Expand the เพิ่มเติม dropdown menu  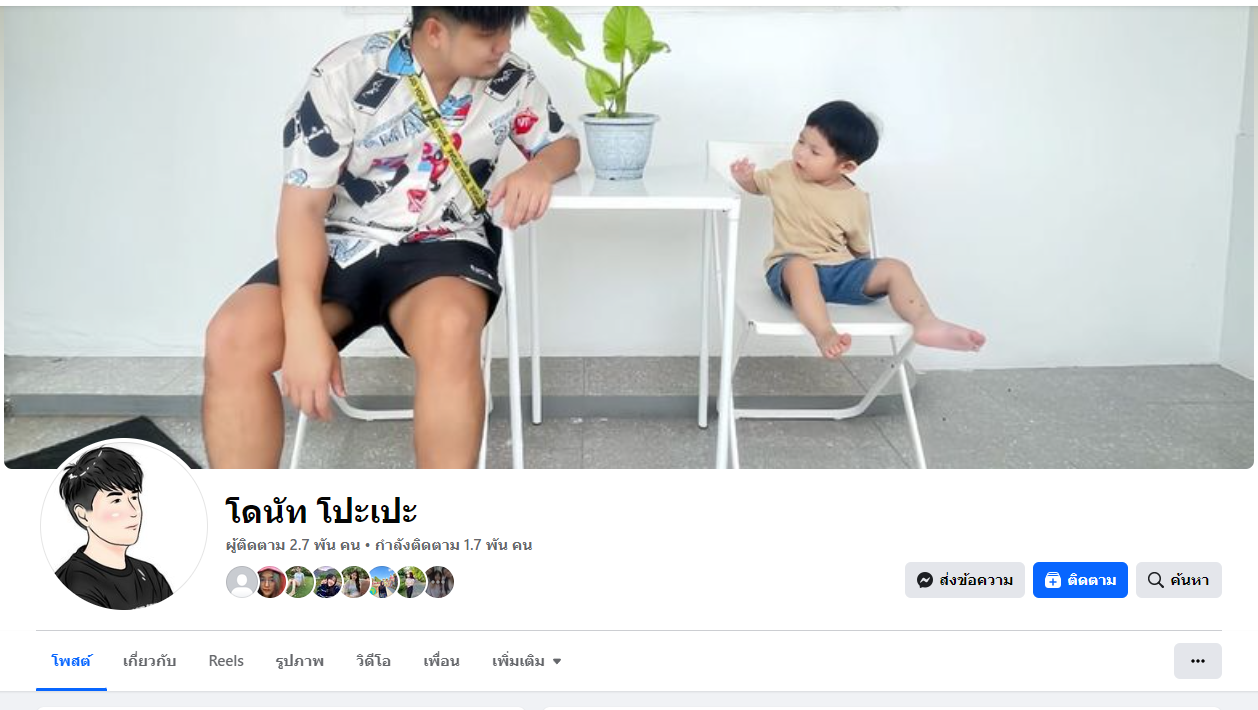pyautogui.click(x=526, y=661)
